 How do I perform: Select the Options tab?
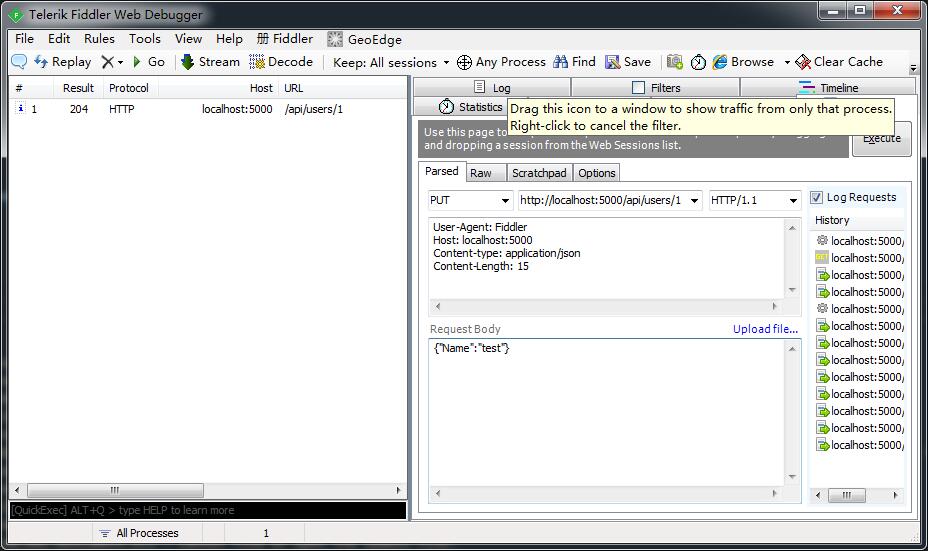(x=597, y=173)
